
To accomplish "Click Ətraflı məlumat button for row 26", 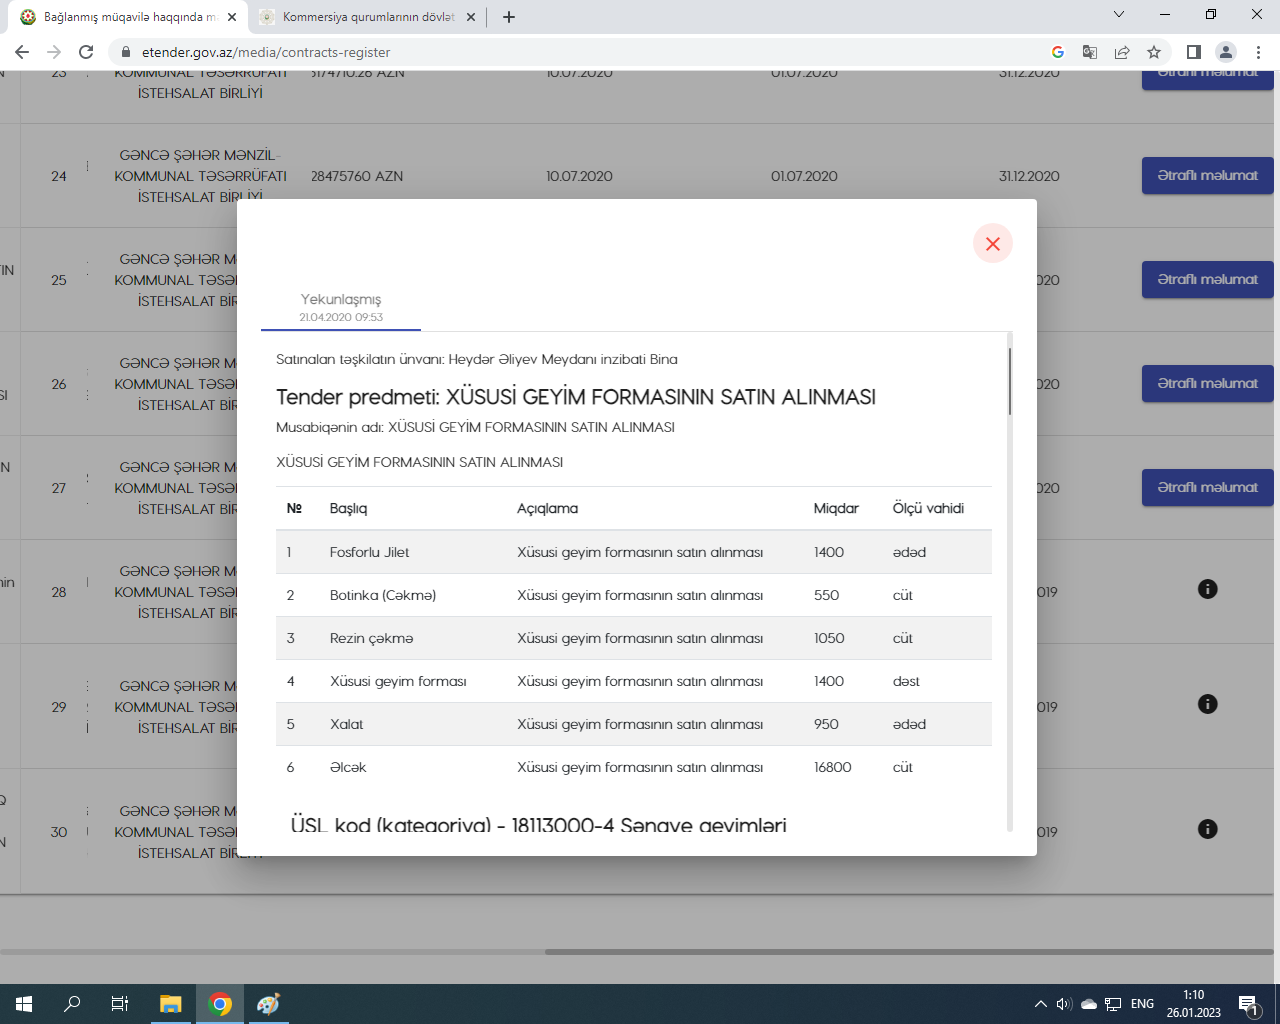I will (x=1207, y=384).
